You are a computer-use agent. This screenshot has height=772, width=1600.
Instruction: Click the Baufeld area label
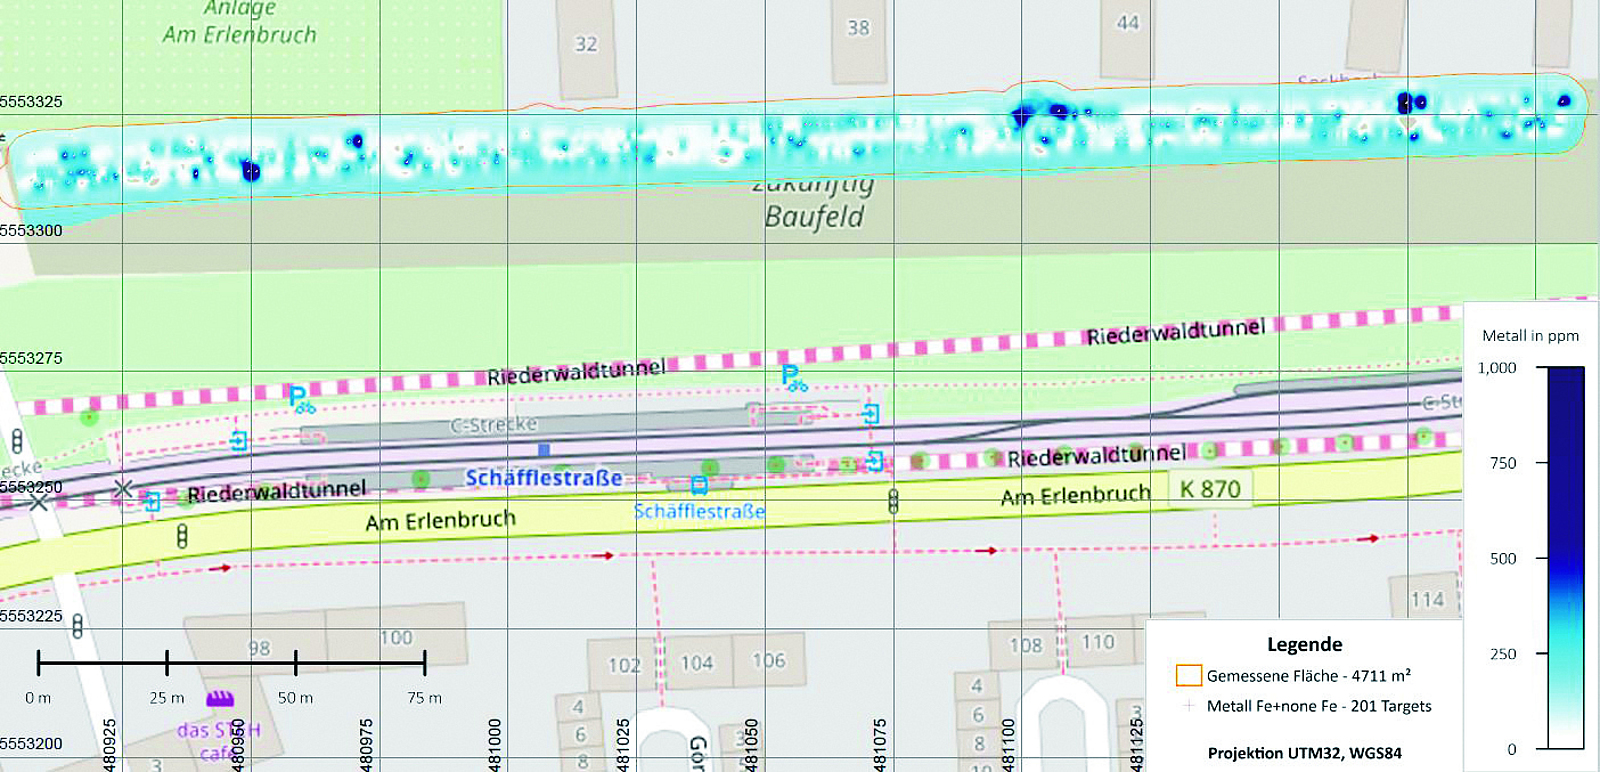coord(814,216)
